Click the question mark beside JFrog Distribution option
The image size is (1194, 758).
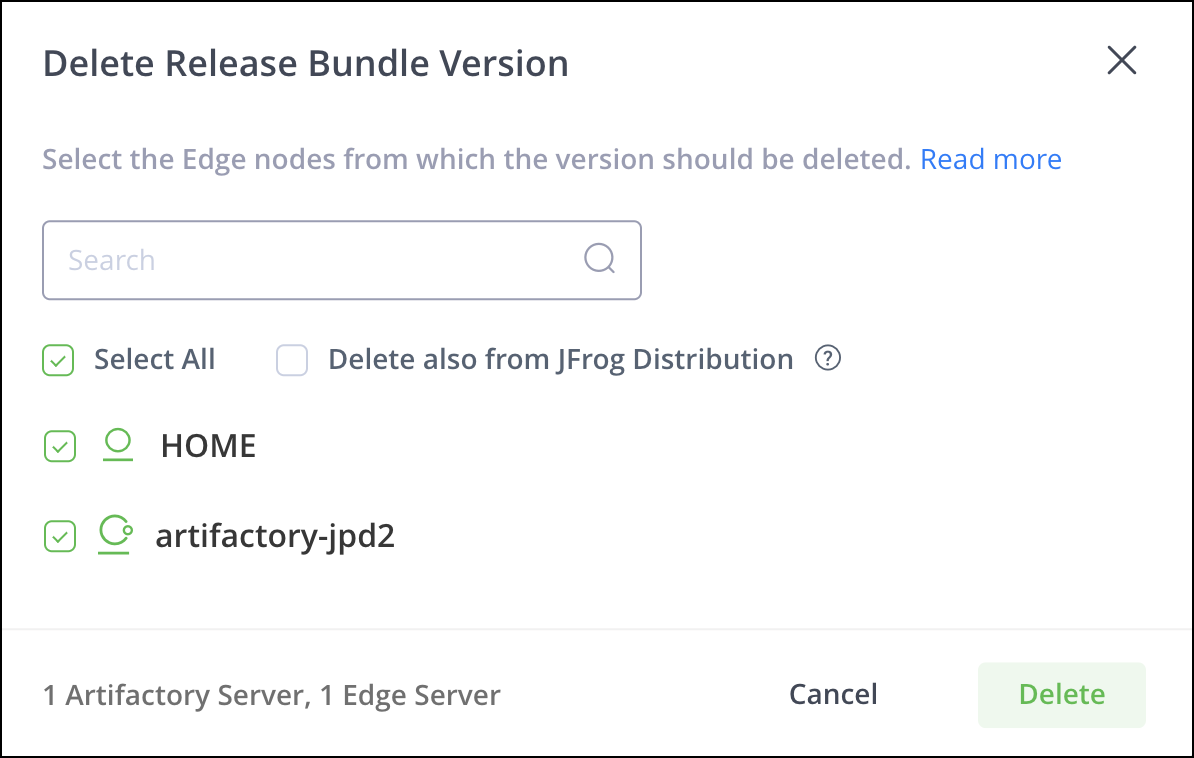click(828, 358)
